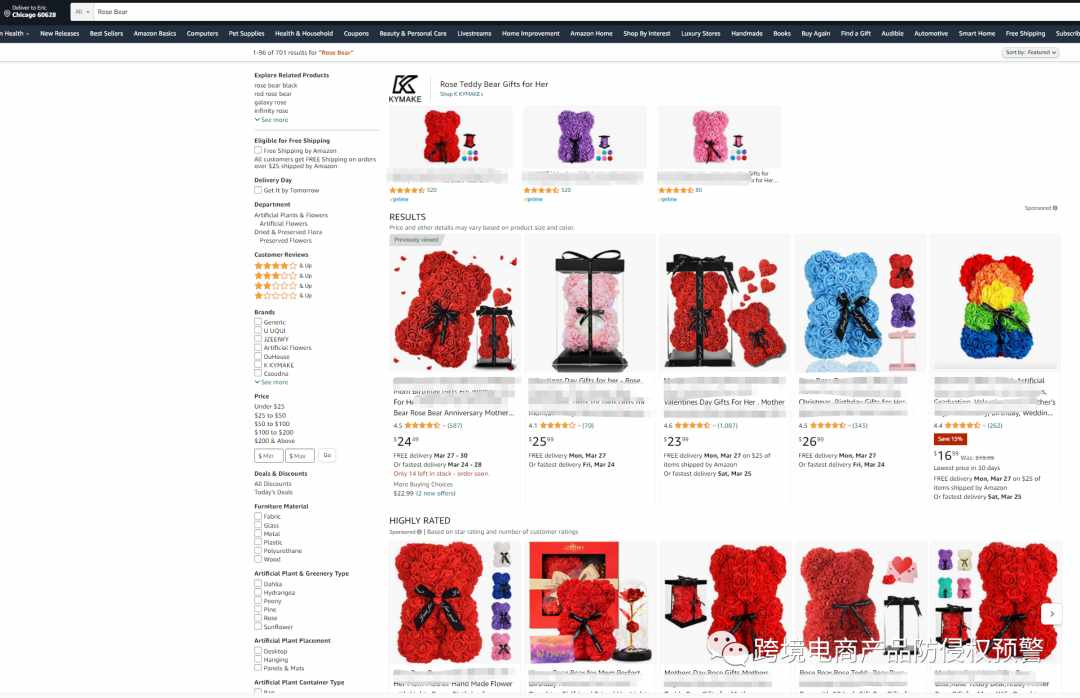
Task: Click the Go price filter button
Action: [327, 455]
